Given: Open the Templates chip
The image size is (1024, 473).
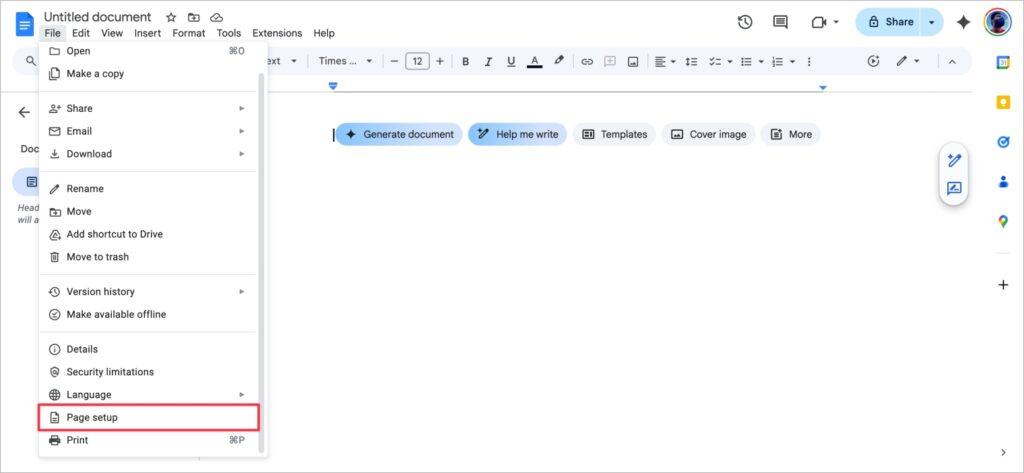Looking at the screenshot, I should [615, 135].
